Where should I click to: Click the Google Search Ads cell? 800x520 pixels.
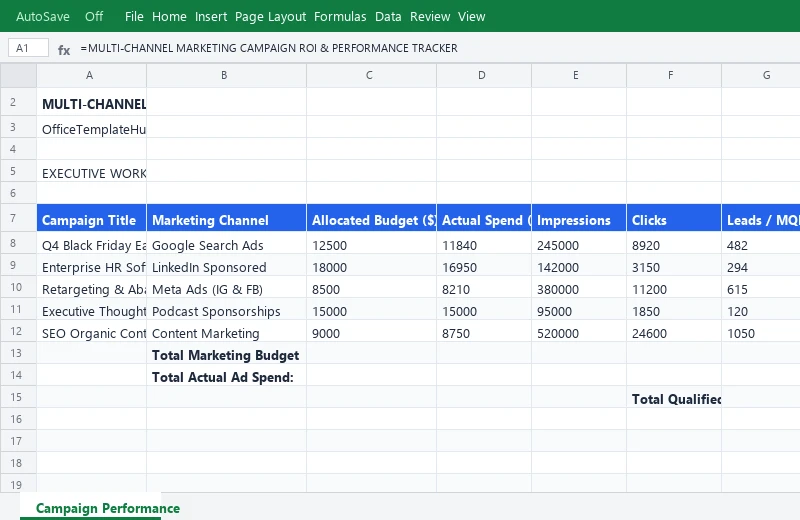click(227, 243)
